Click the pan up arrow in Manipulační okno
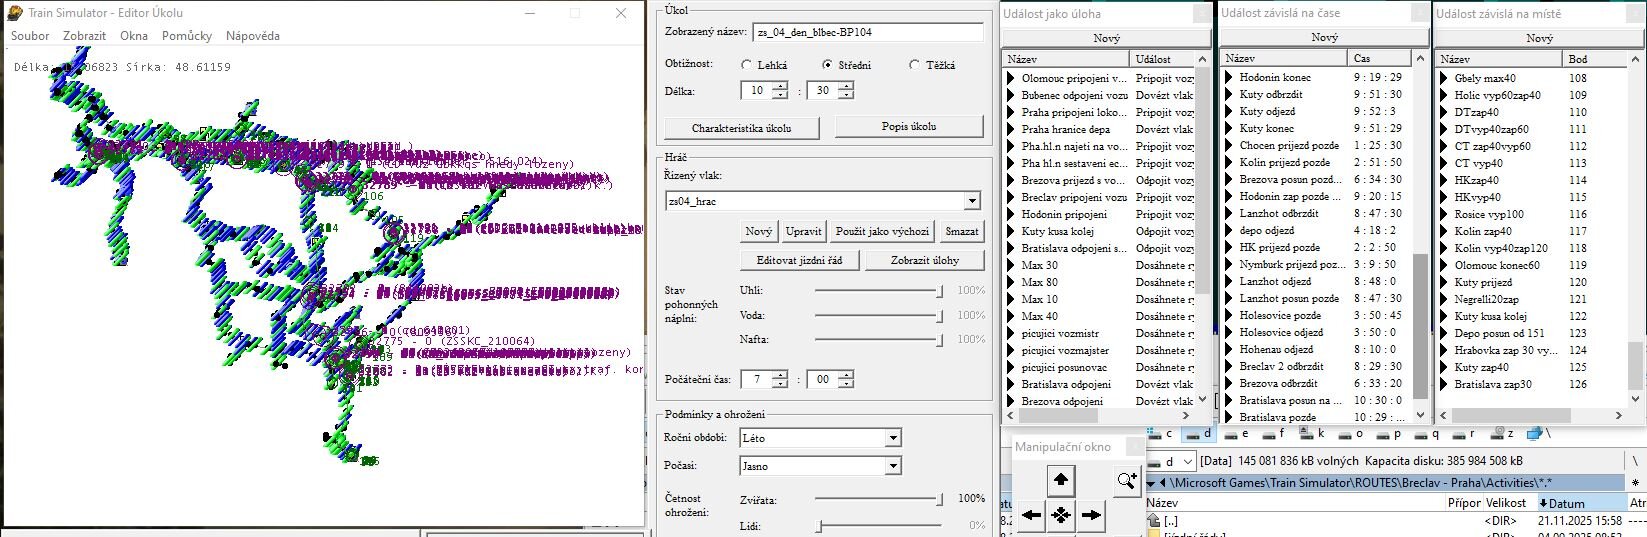This screenshot has width=1647, height=537. pos(1061,481)
